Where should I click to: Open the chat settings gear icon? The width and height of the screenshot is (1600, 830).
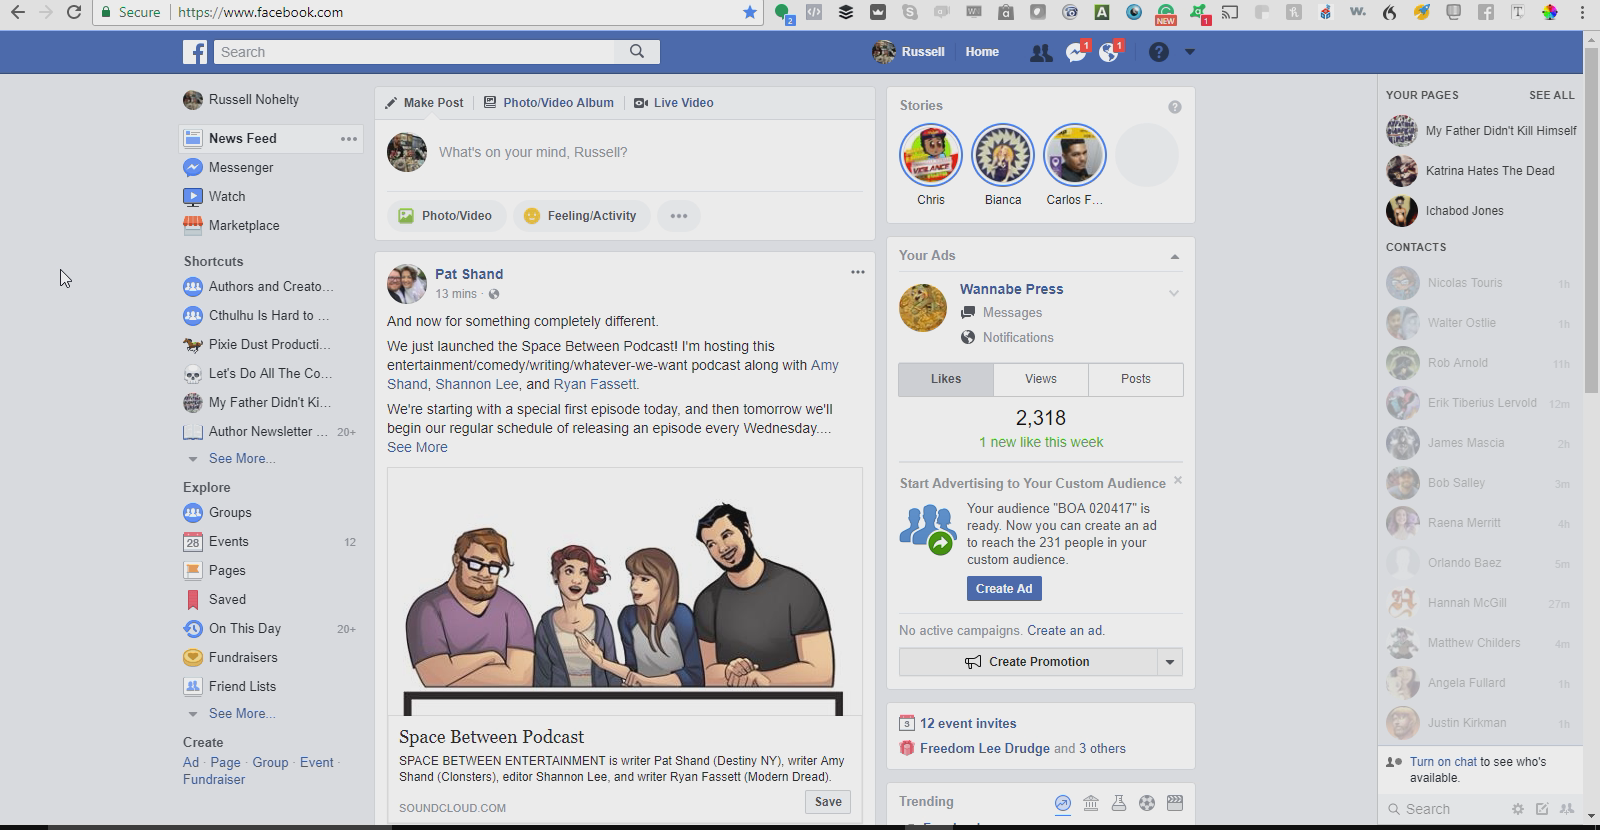(1517, 809)
